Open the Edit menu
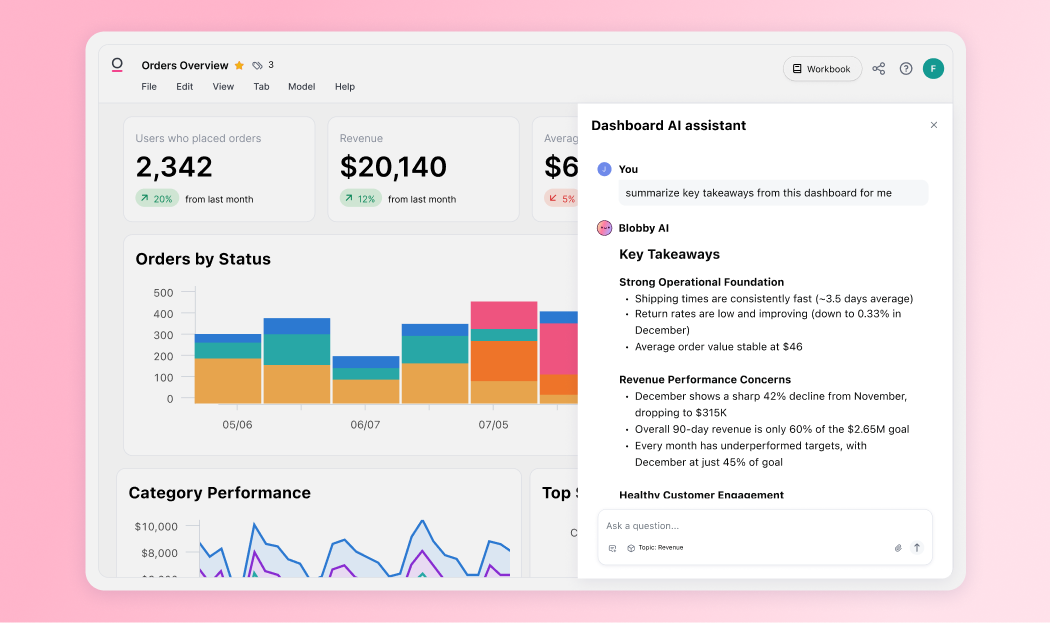 pyautogui.click(x=185, y=87)
